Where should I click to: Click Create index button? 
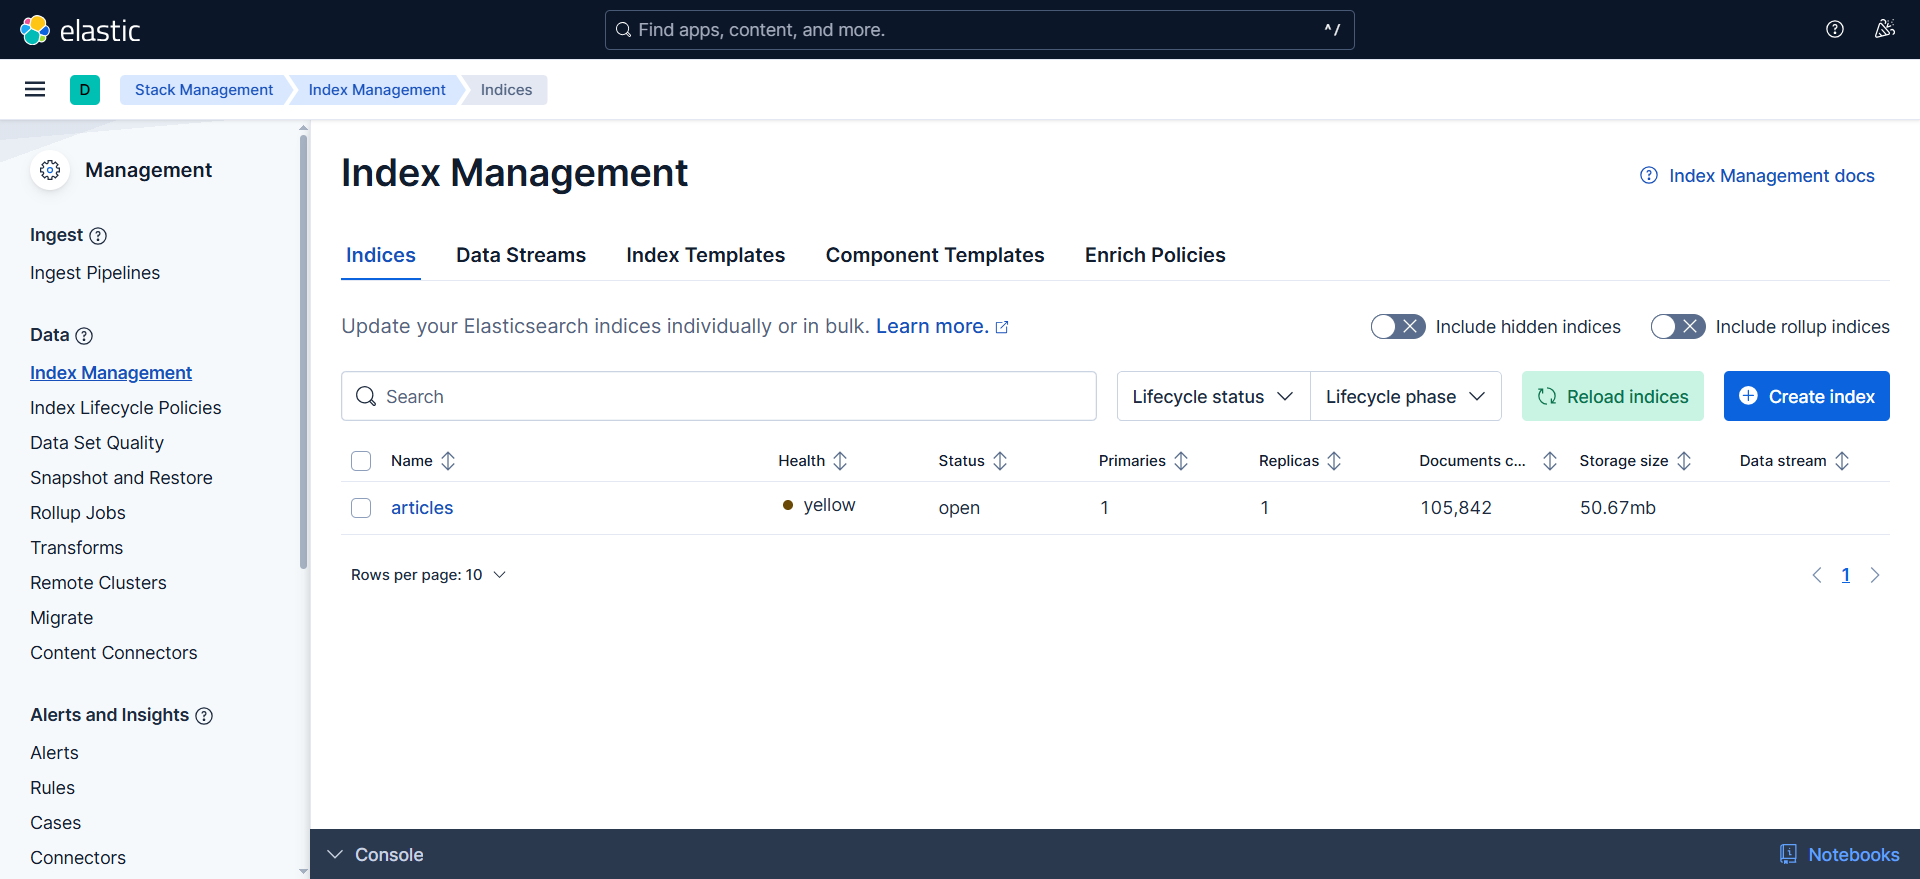click(1807, 396)
